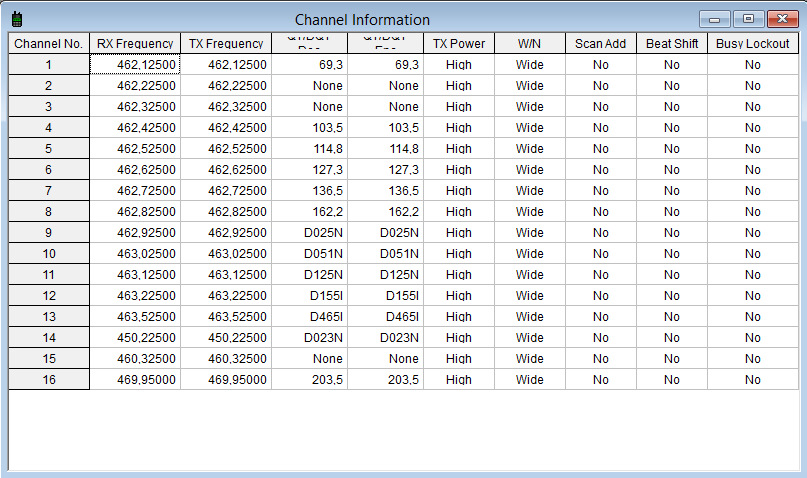
Task: Select the channel 16 row header
Action: [49, 380]
